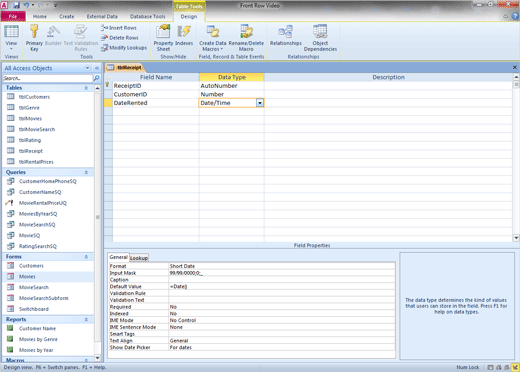Switch to Lookup properties tab
Viewport: 520px width, 372px height.
coord(139,258)
